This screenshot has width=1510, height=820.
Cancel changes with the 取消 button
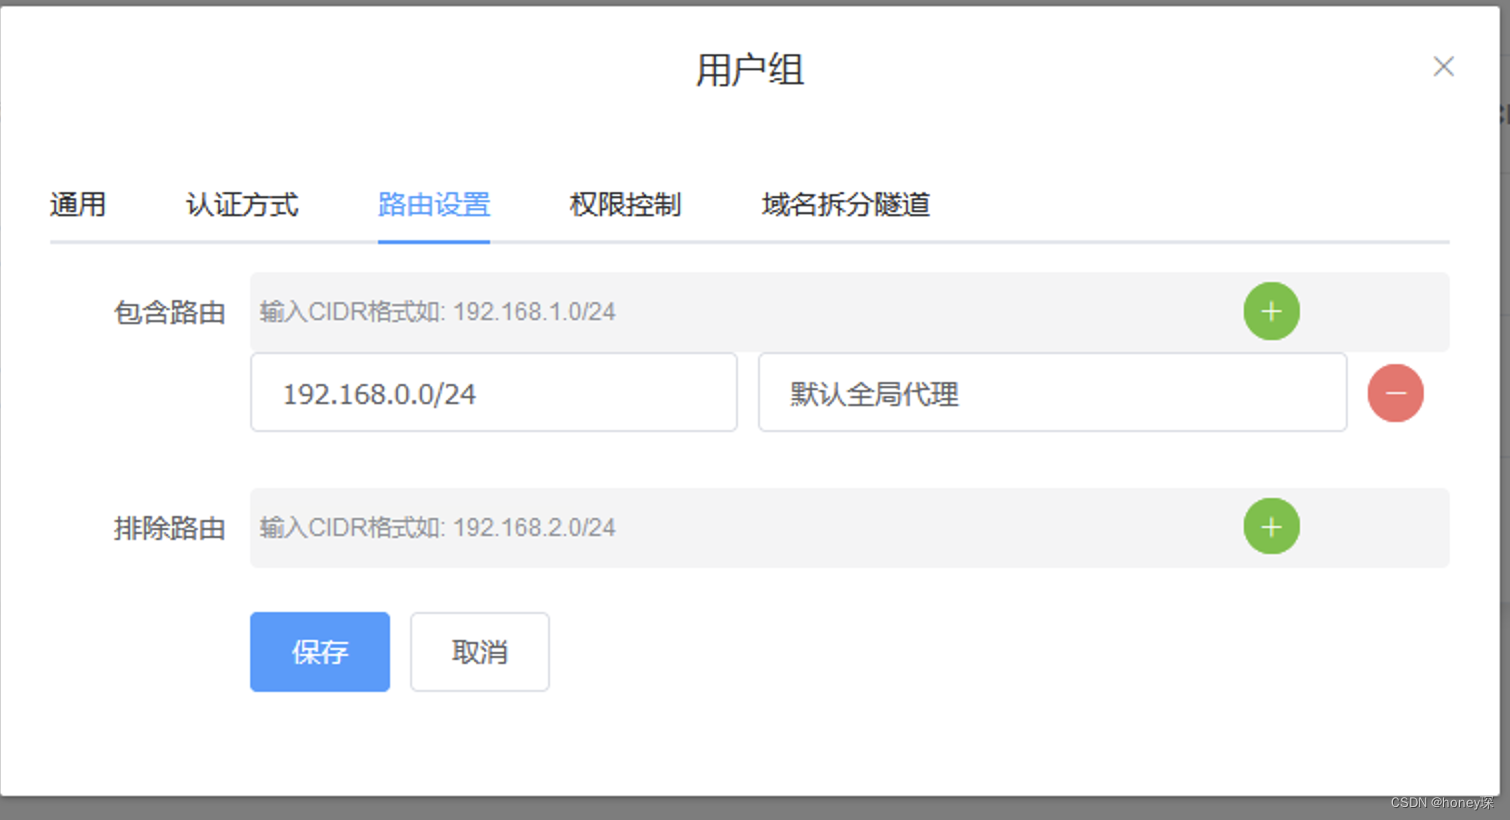click(x=480, y=652)
